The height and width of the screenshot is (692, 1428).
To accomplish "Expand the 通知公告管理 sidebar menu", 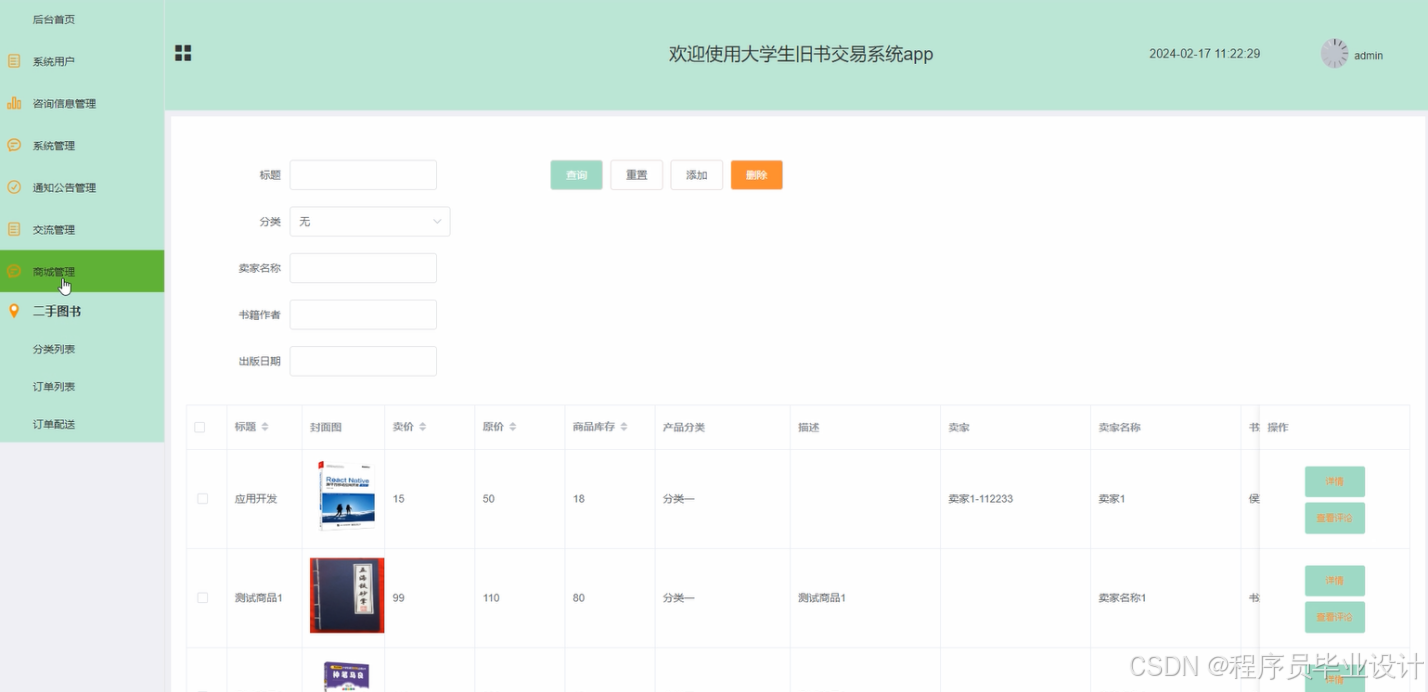I will point(82,187).
